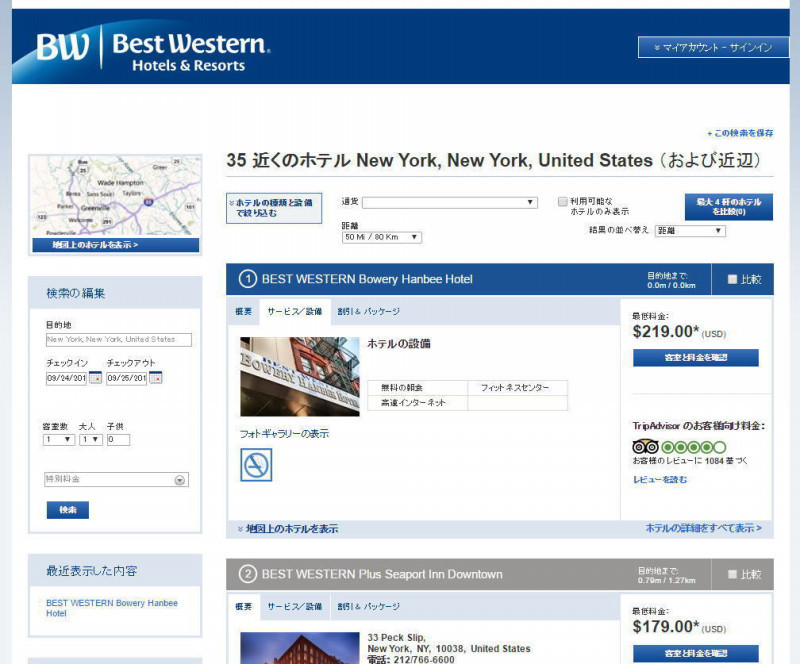Select 割引 & パッケージ tab for Seaport Inn
The width and height of the screenshot is (800, 664).
click(368, 606)
